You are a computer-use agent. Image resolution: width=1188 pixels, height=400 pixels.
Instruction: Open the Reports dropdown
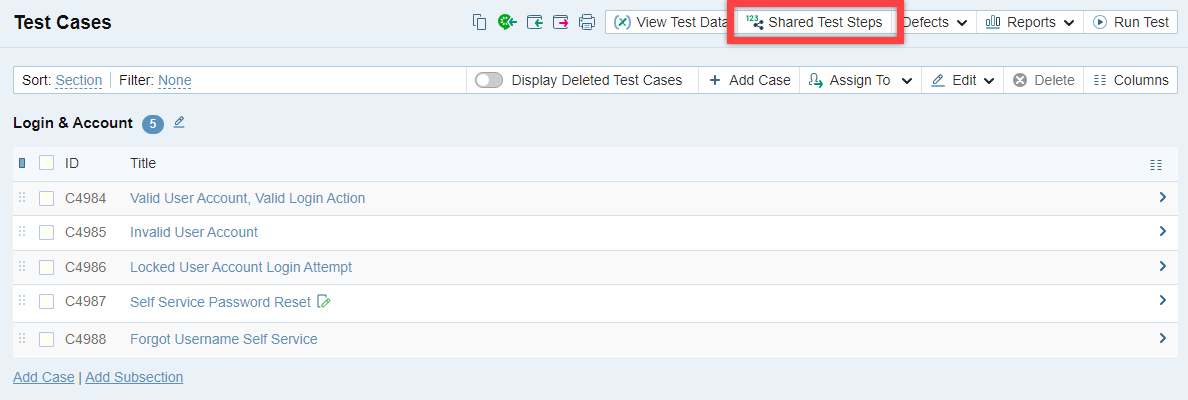1030,22
